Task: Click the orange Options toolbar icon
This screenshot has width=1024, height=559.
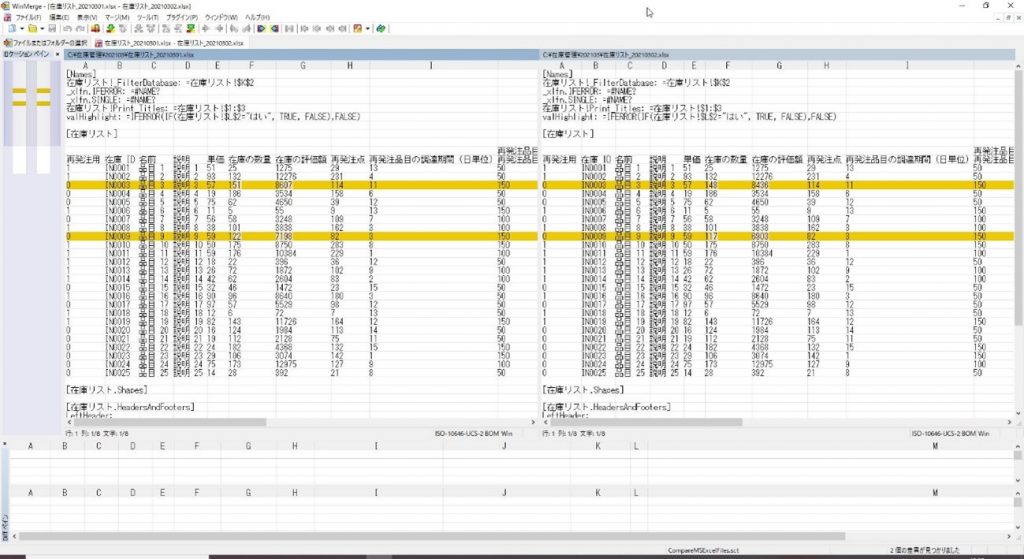Action: tap(357, 29)
